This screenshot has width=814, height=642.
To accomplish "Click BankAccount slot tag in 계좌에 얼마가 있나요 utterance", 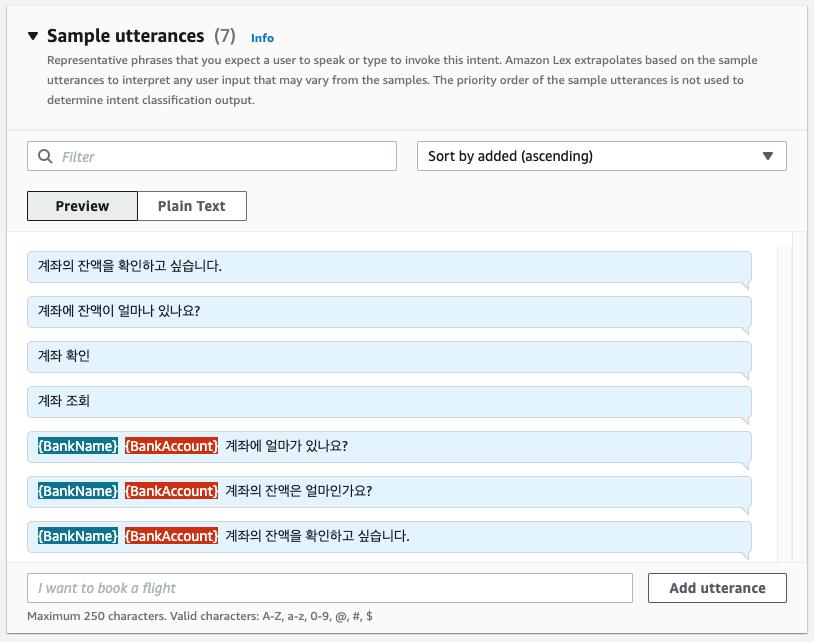I will (171, 446).
